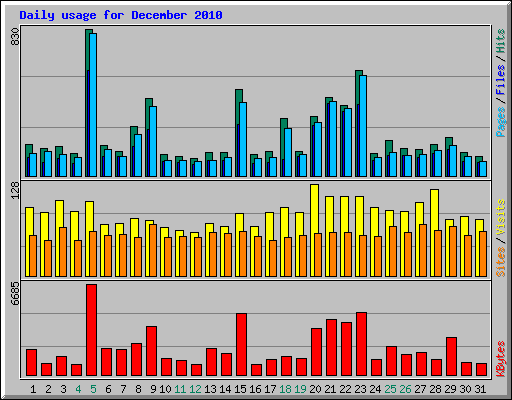Click day 20 on the x-axis
The image size is (512, 400).
pyautogui.click(x=315, y=389)
